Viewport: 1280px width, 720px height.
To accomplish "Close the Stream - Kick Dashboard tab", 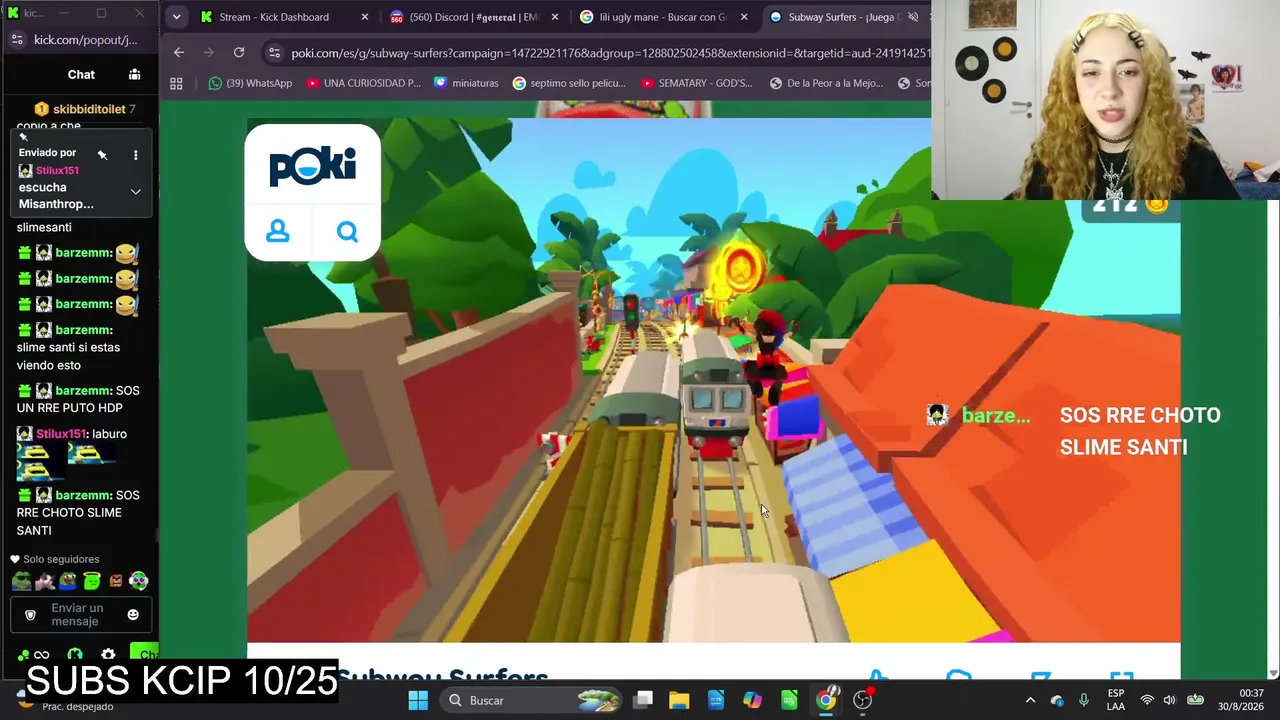I will point(365,17).
